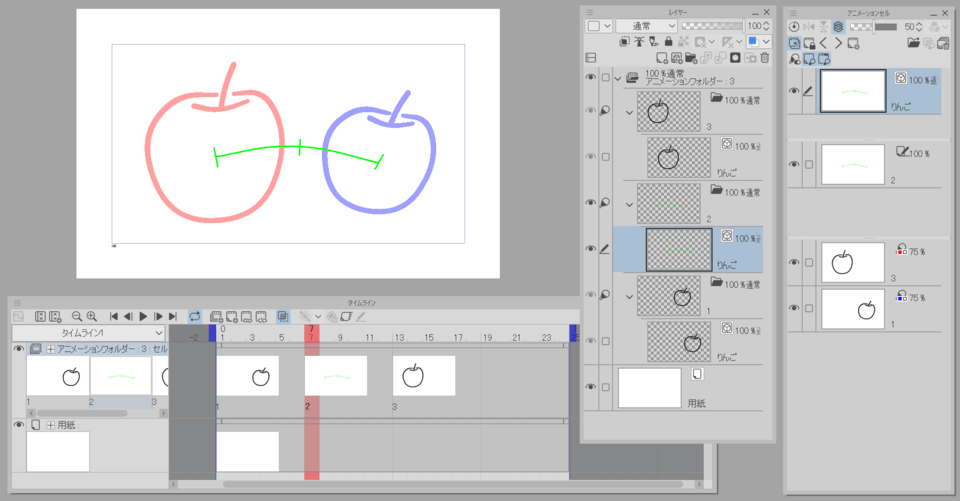Check the animation folder layer selection box

606,78
